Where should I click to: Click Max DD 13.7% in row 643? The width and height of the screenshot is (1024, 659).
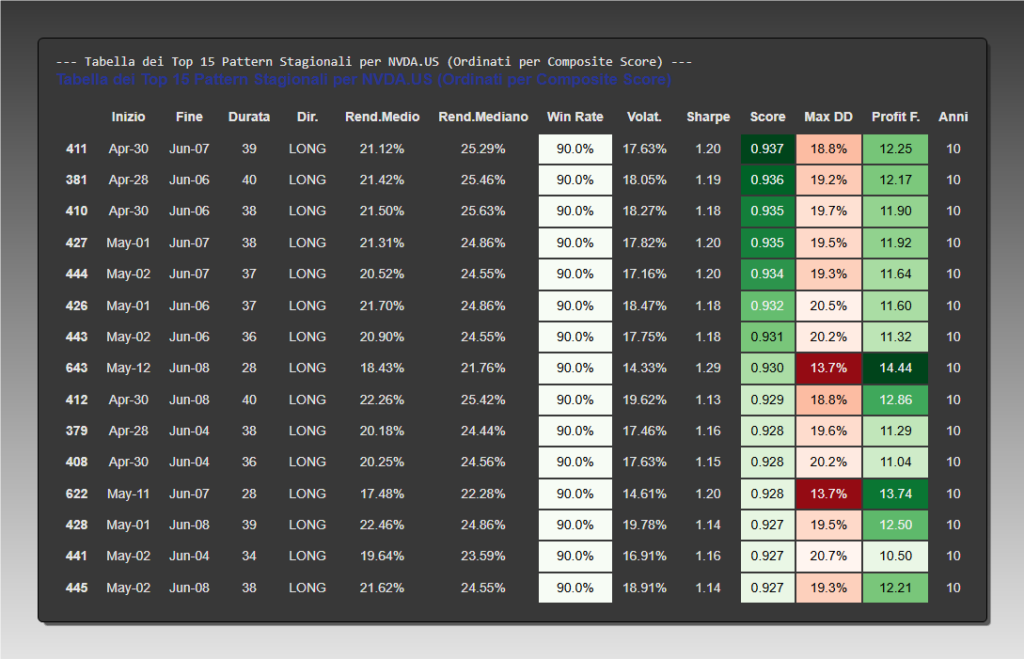[x=829, y=368]
